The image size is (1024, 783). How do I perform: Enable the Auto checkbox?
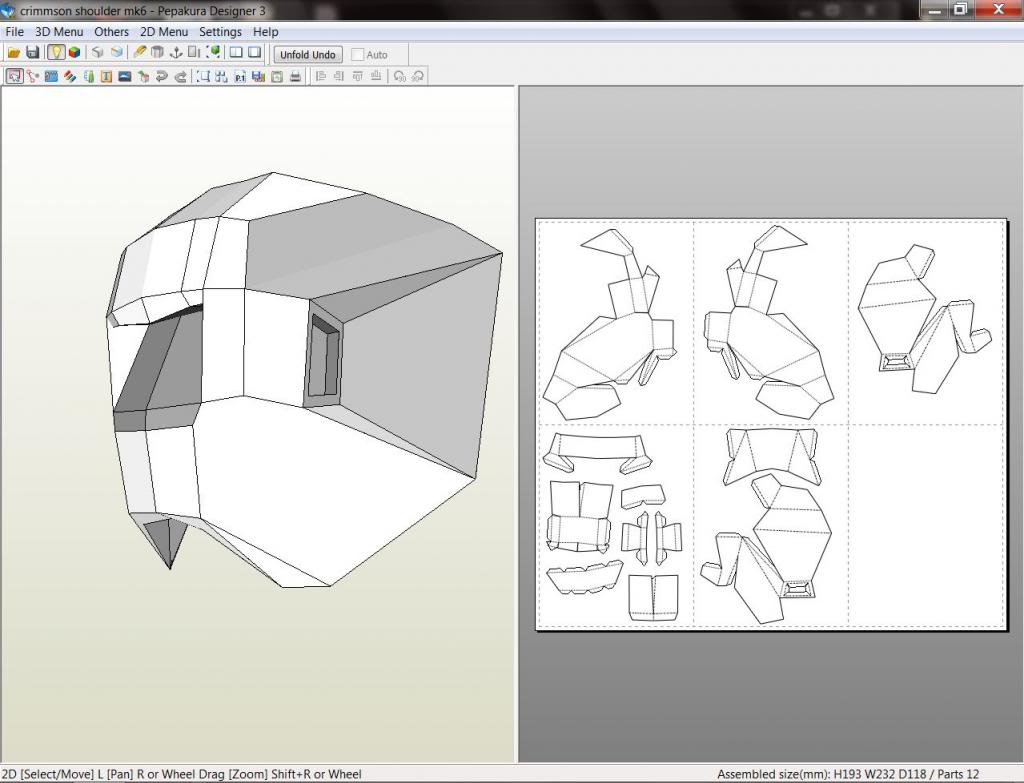(358, 55)
